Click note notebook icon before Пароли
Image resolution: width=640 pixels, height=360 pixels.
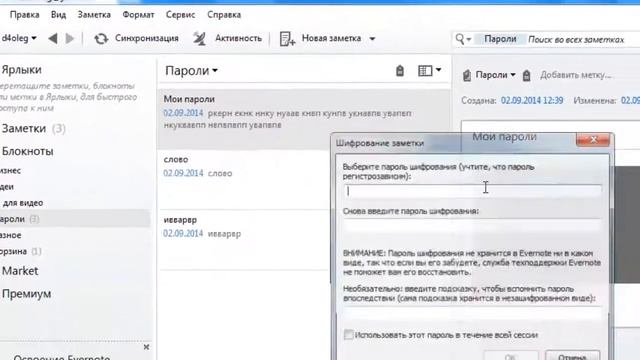467,75
